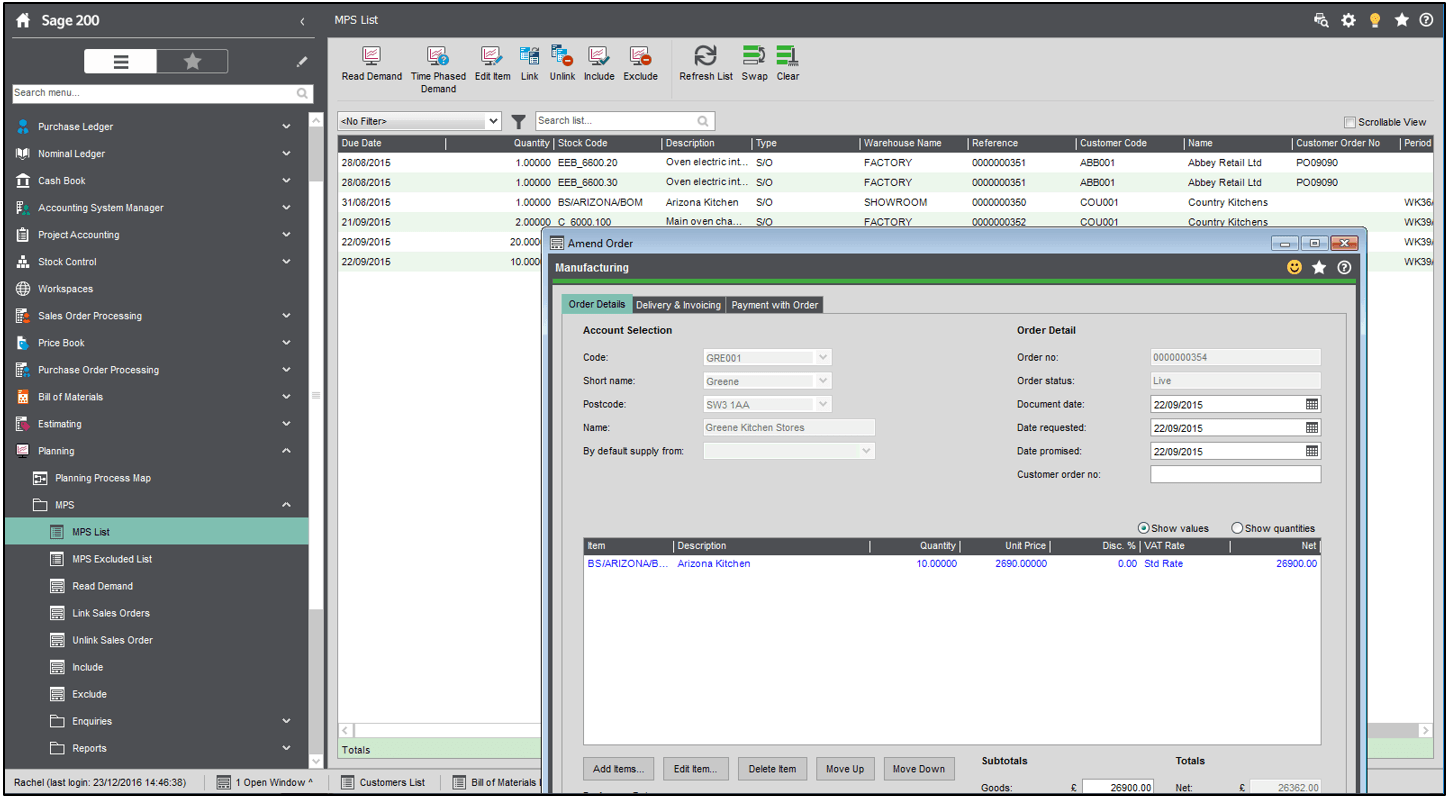Viewport: 1449px width, 800px height.
Task: Click the Edit Item button in Amend Order
Action: 695,769
